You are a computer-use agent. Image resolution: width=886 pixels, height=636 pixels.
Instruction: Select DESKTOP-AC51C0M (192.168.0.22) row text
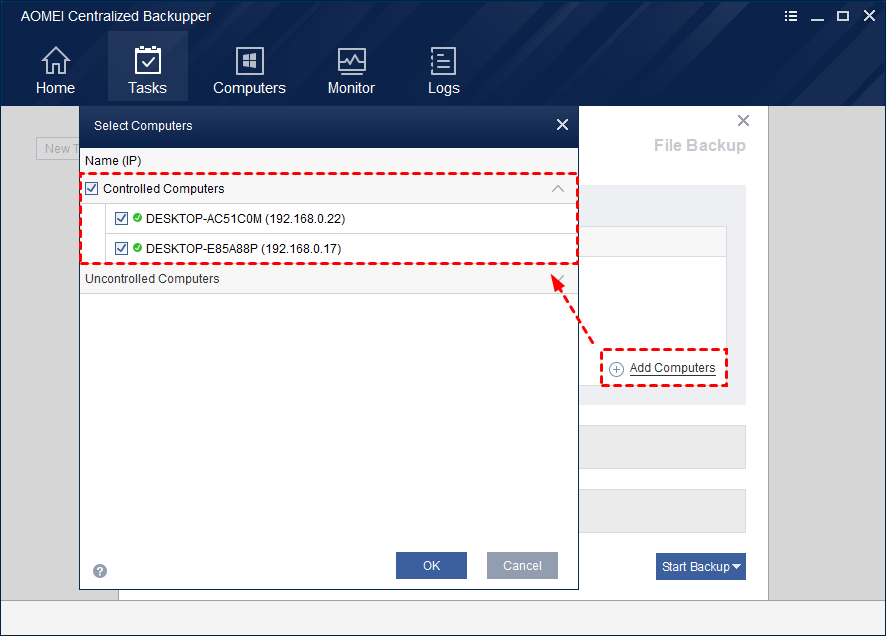(245, 219)
